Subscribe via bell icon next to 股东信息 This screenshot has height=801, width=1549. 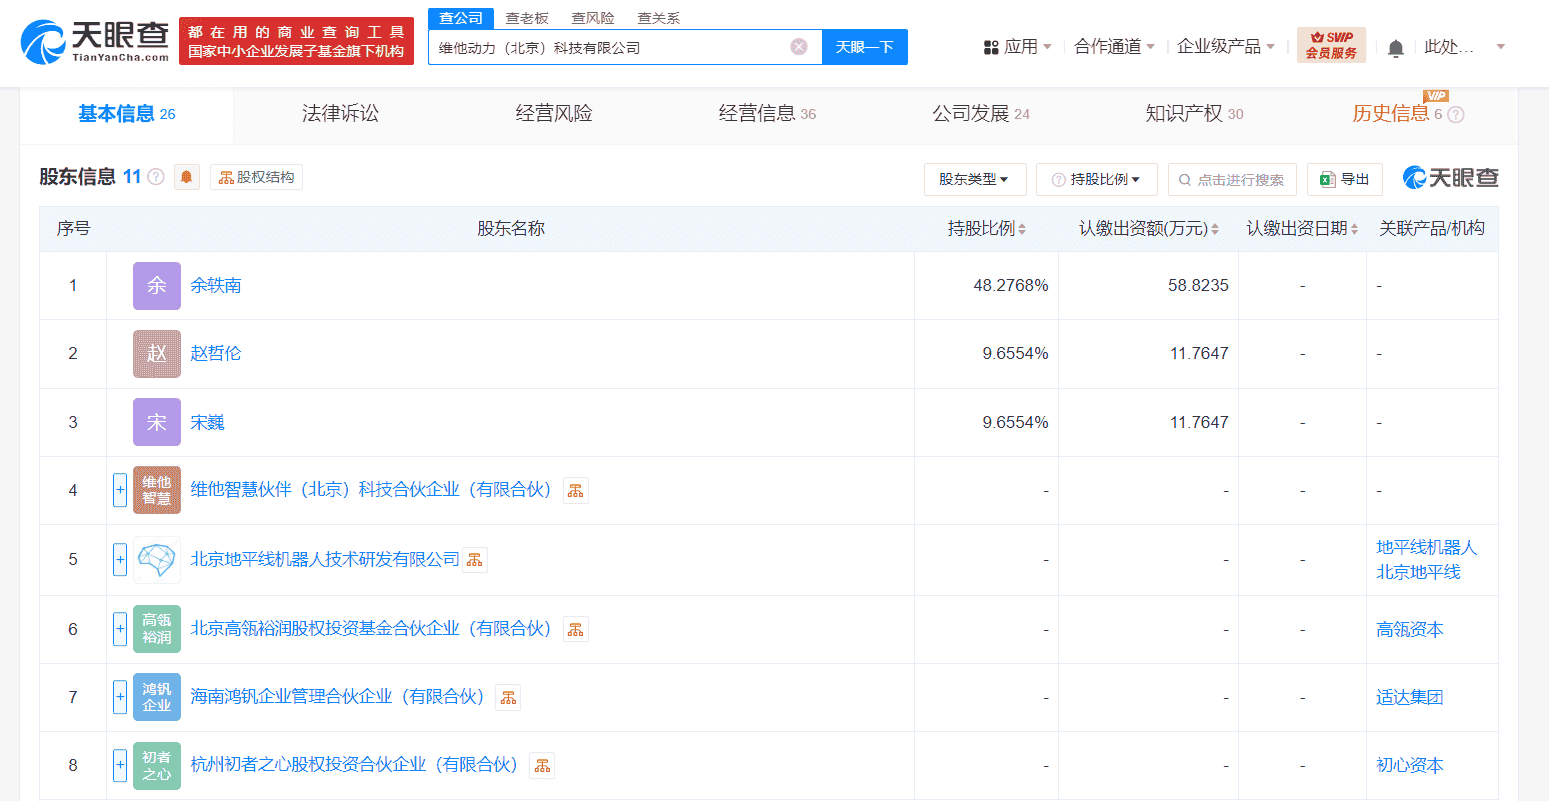[186, 176]
